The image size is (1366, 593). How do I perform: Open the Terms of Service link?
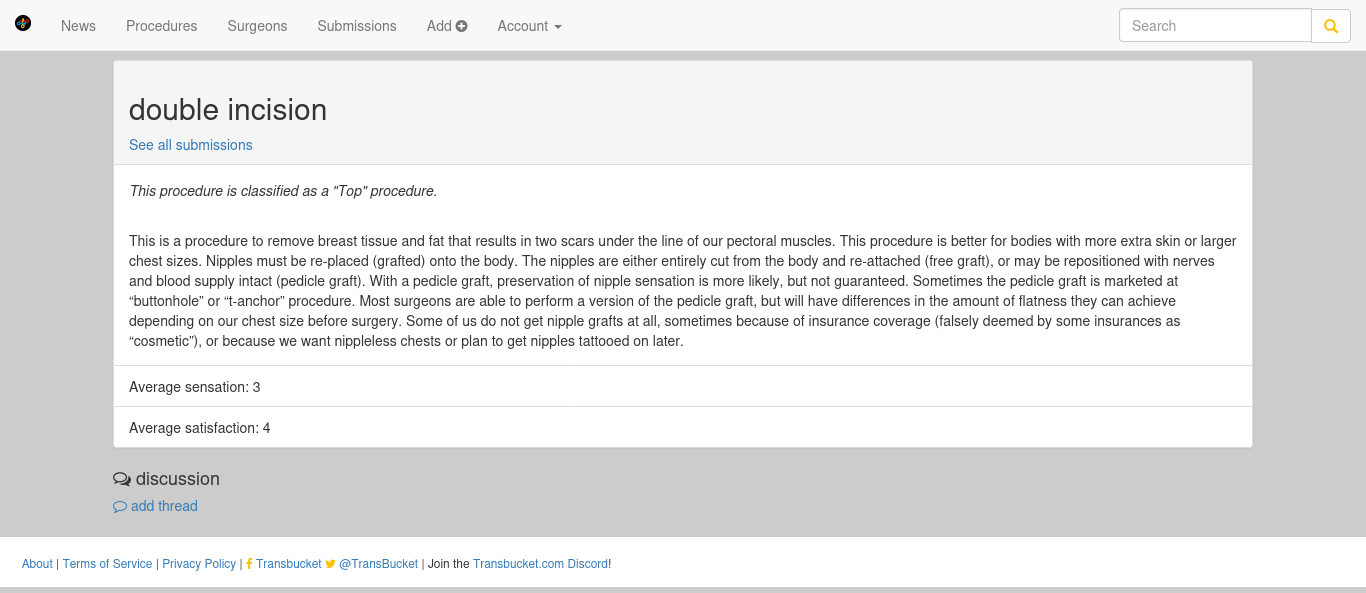click(x=107, y=564)
